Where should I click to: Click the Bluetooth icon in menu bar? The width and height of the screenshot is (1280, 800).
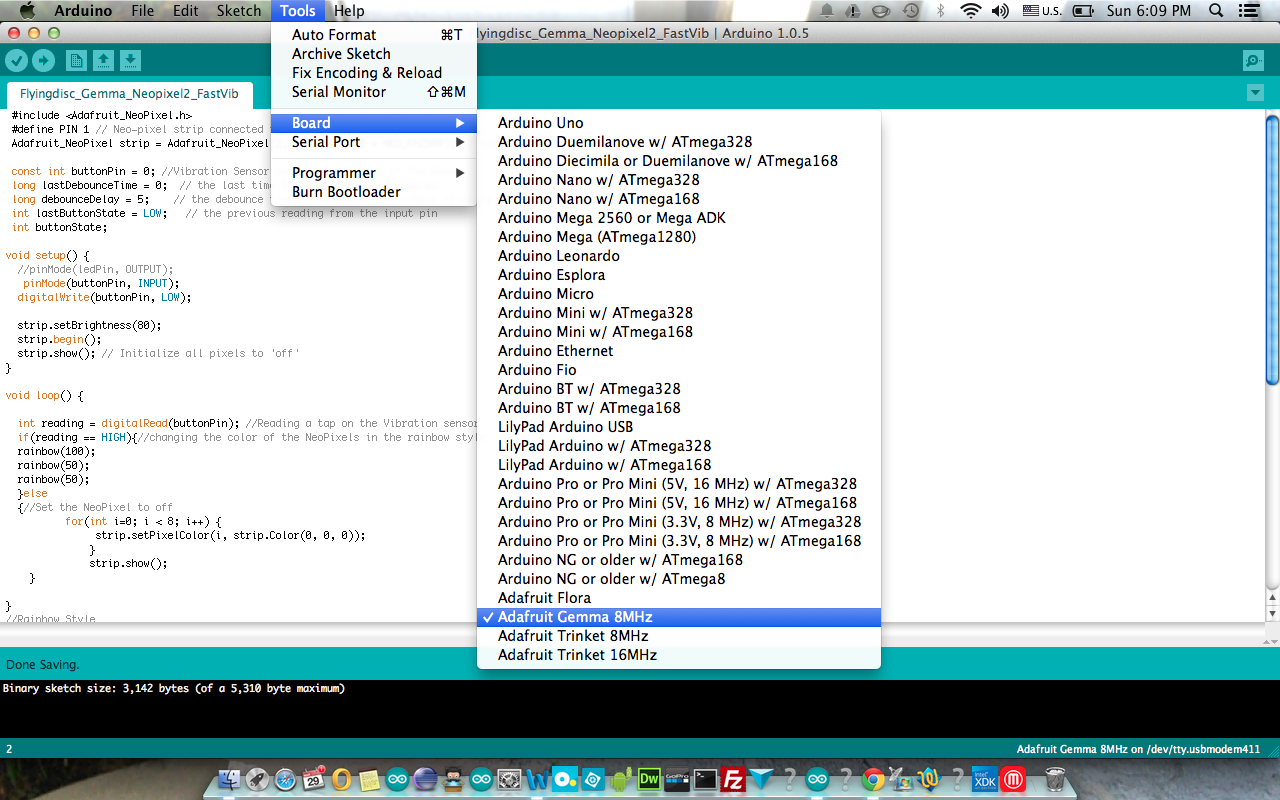click(x=941, y=11)
